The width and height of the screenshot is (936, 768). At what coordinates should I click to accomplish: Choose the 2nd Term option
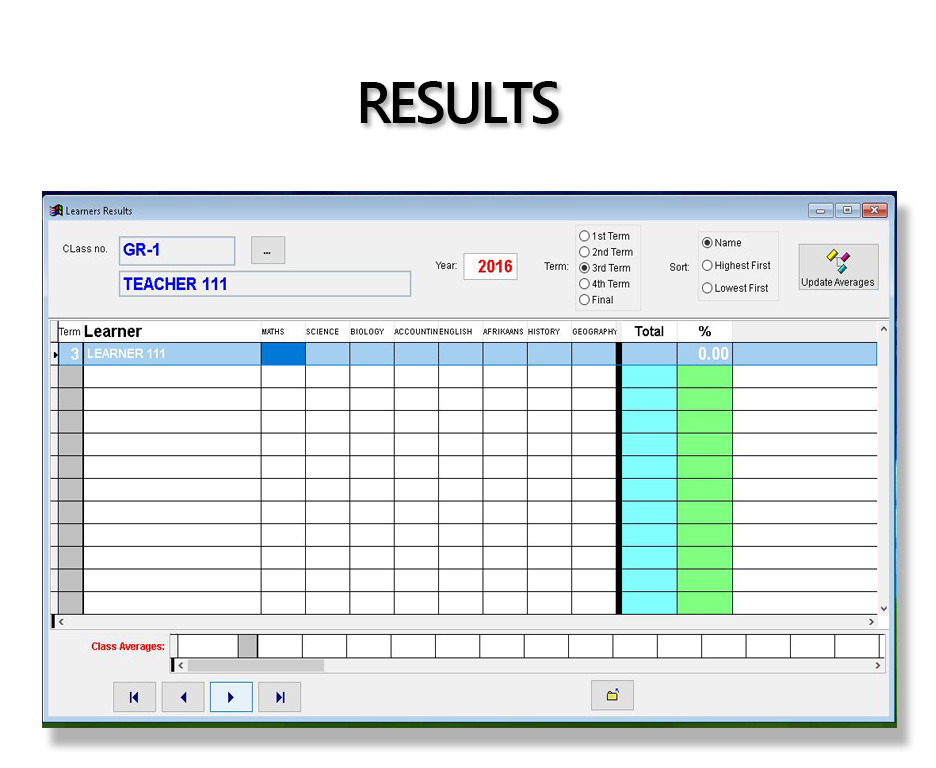[585, 252]
